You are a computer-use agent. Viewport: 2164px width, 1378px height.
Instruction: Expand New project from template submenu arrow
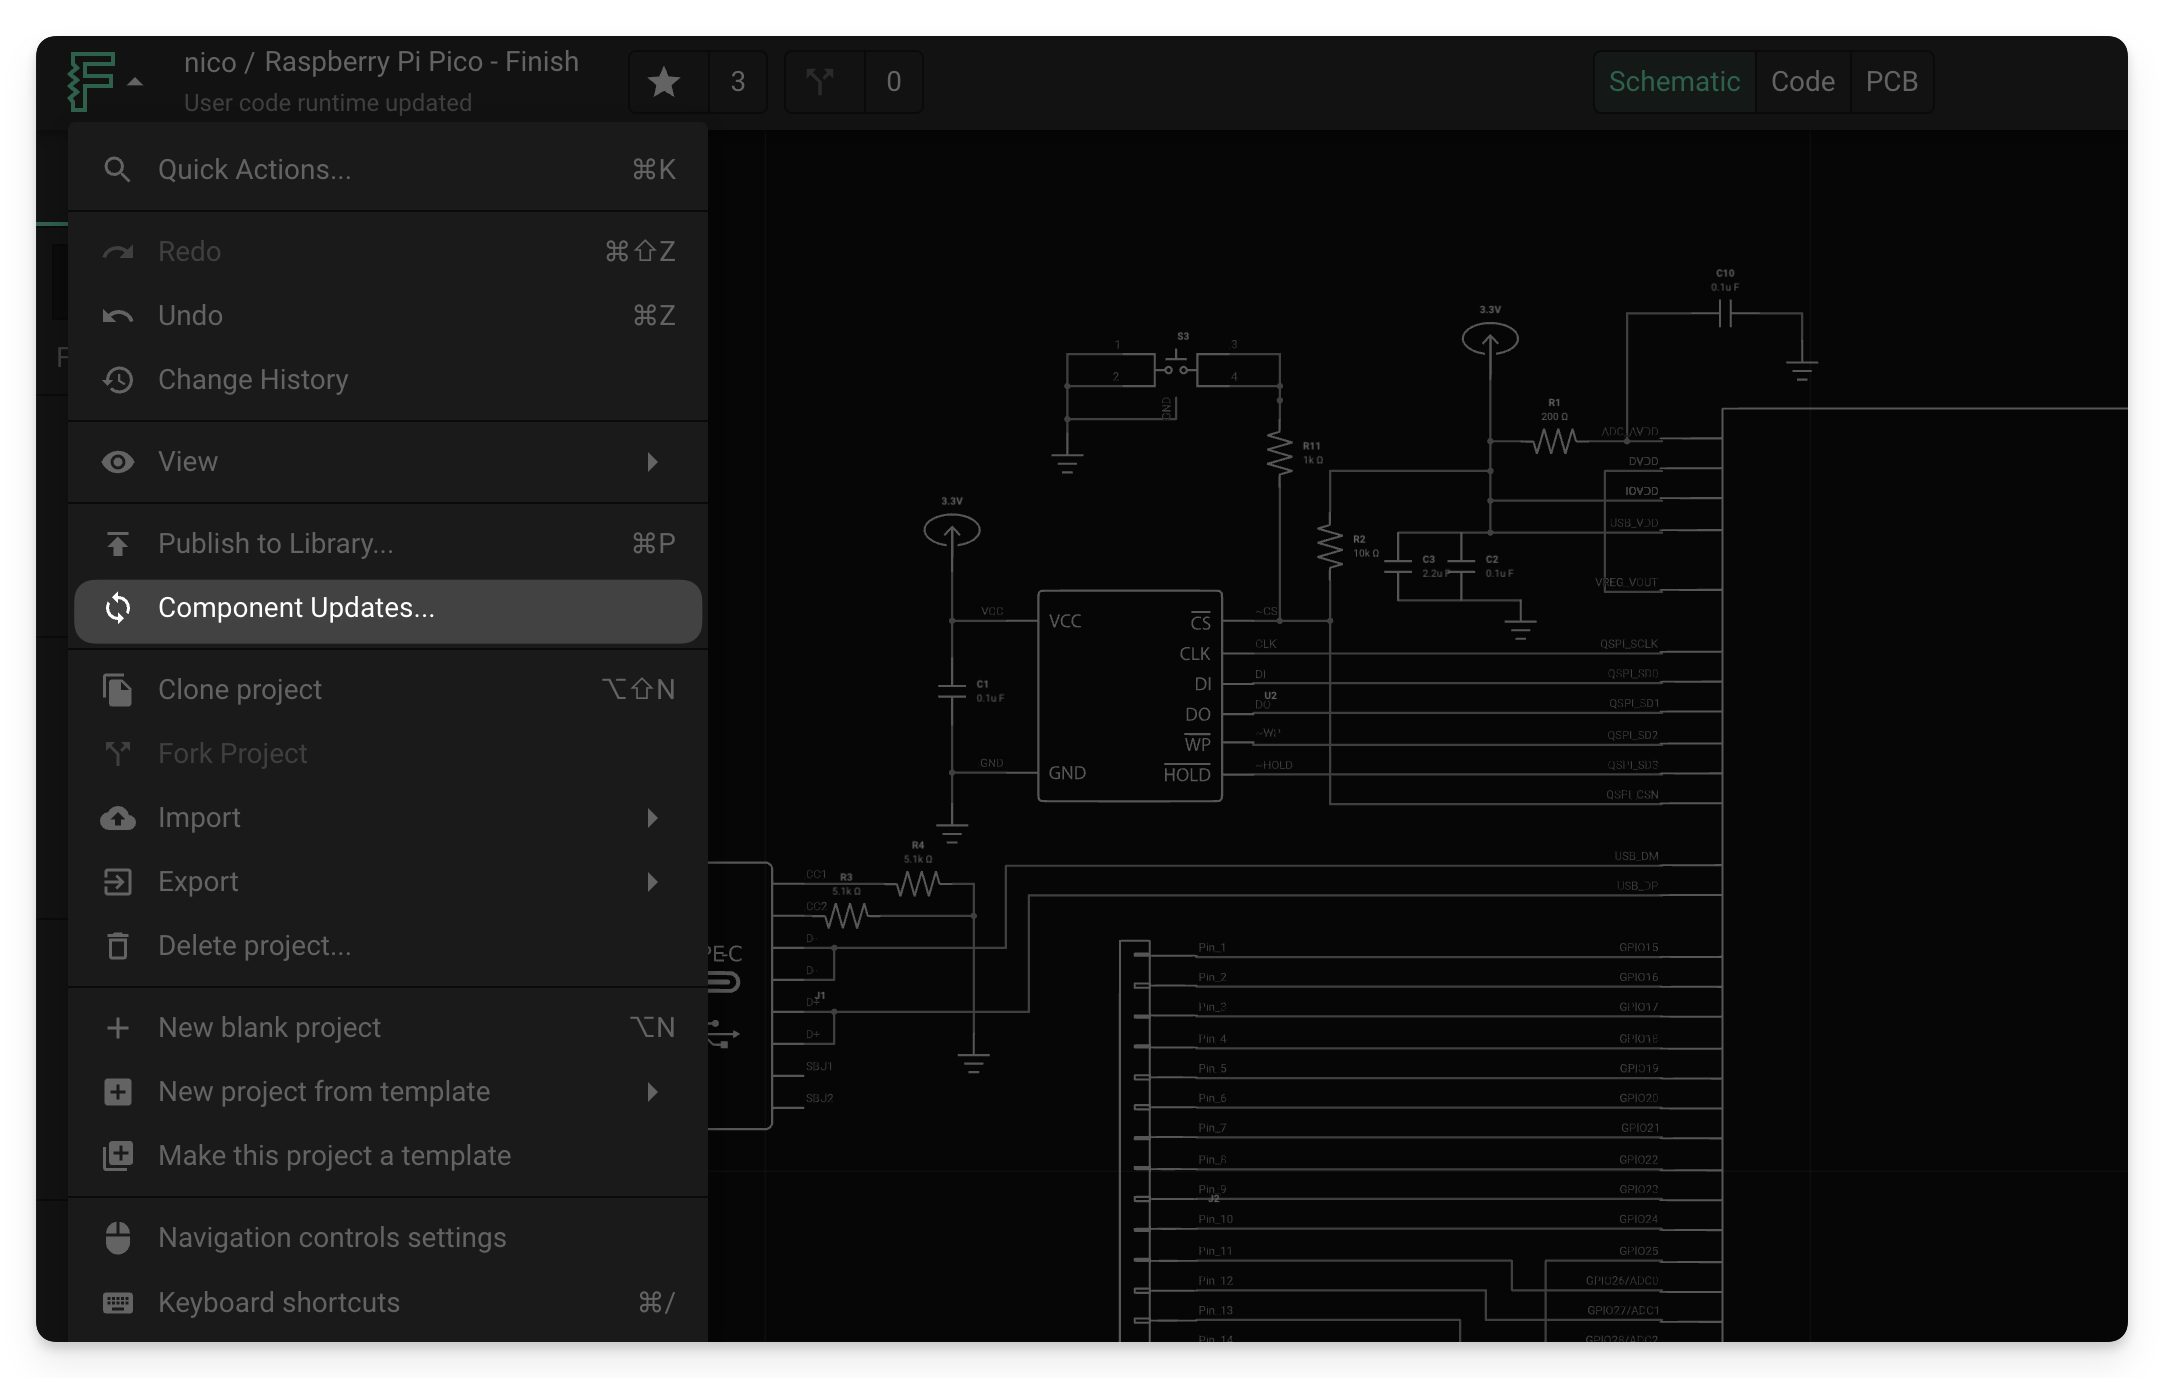coord(653,1092)
